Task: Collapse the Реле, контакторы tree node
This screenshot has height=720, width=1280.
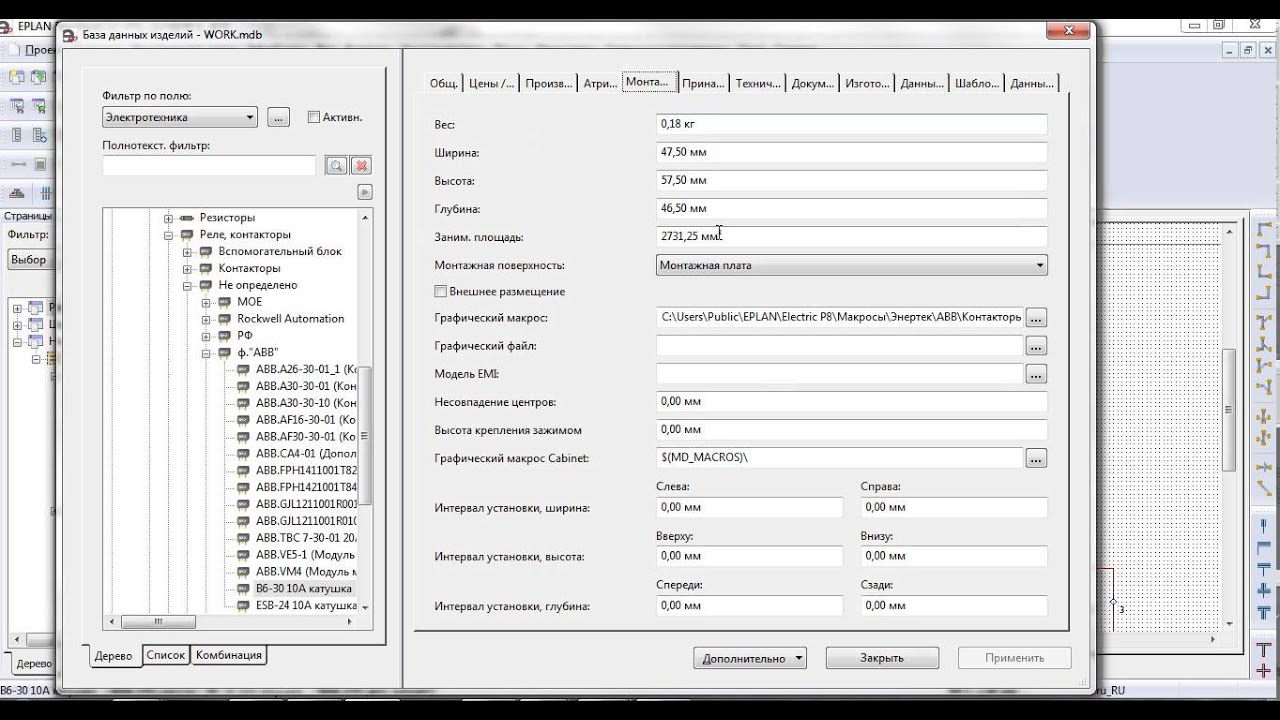Action: coord(169,235)
